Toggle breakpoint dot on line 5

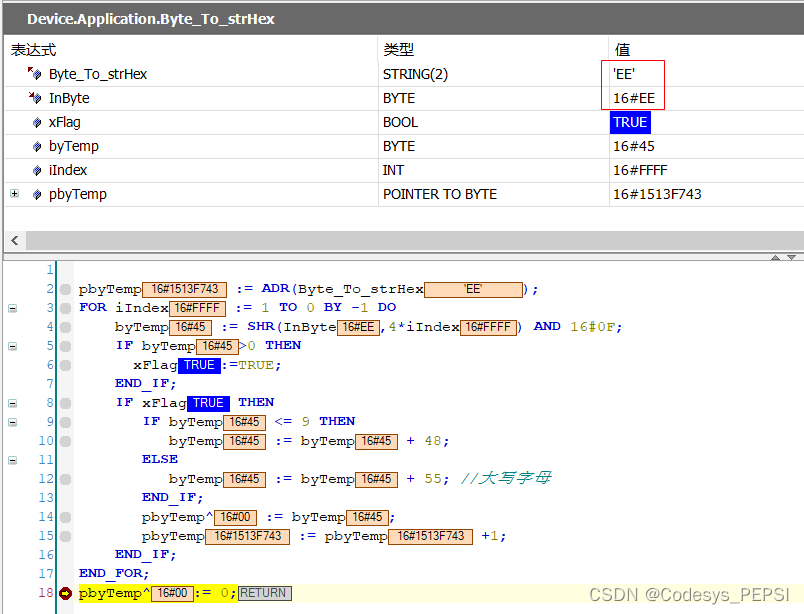click(65, 346)
